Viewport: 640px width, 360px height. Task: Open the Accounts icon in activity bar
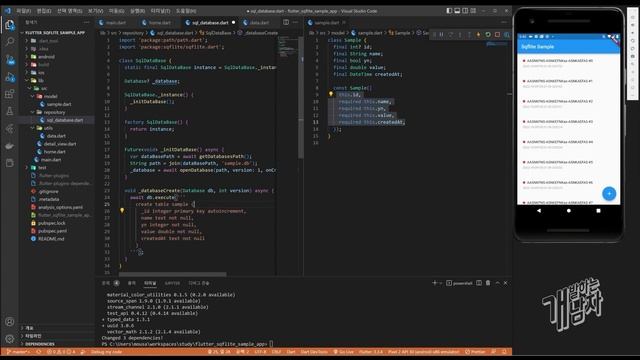point(10,322)
